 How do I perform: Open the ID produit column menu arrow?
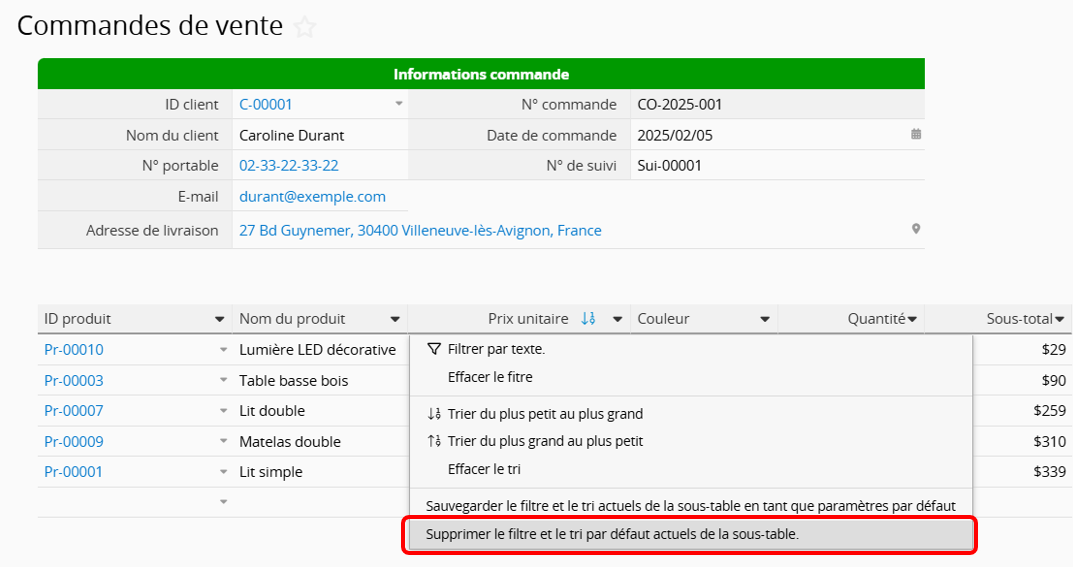pyautogui.click(x=220, y=319)
